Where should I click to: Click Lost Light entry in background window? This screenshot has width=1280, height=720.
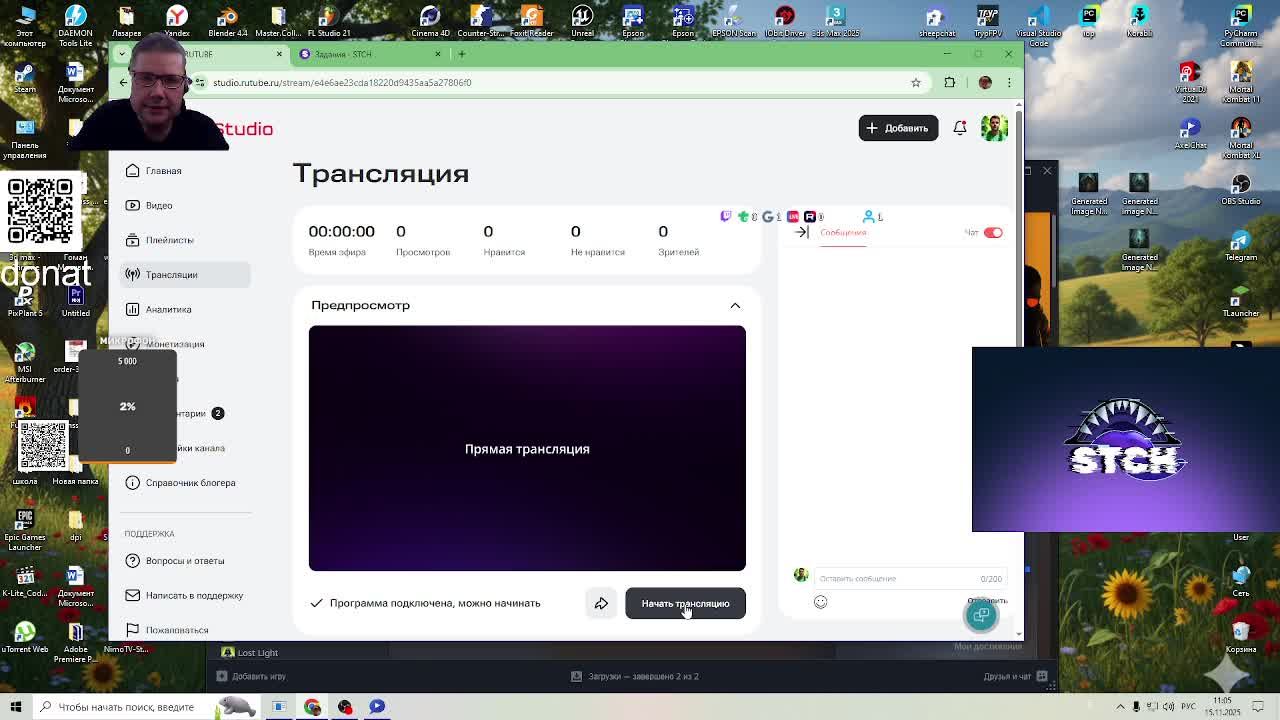click(250, 653)
